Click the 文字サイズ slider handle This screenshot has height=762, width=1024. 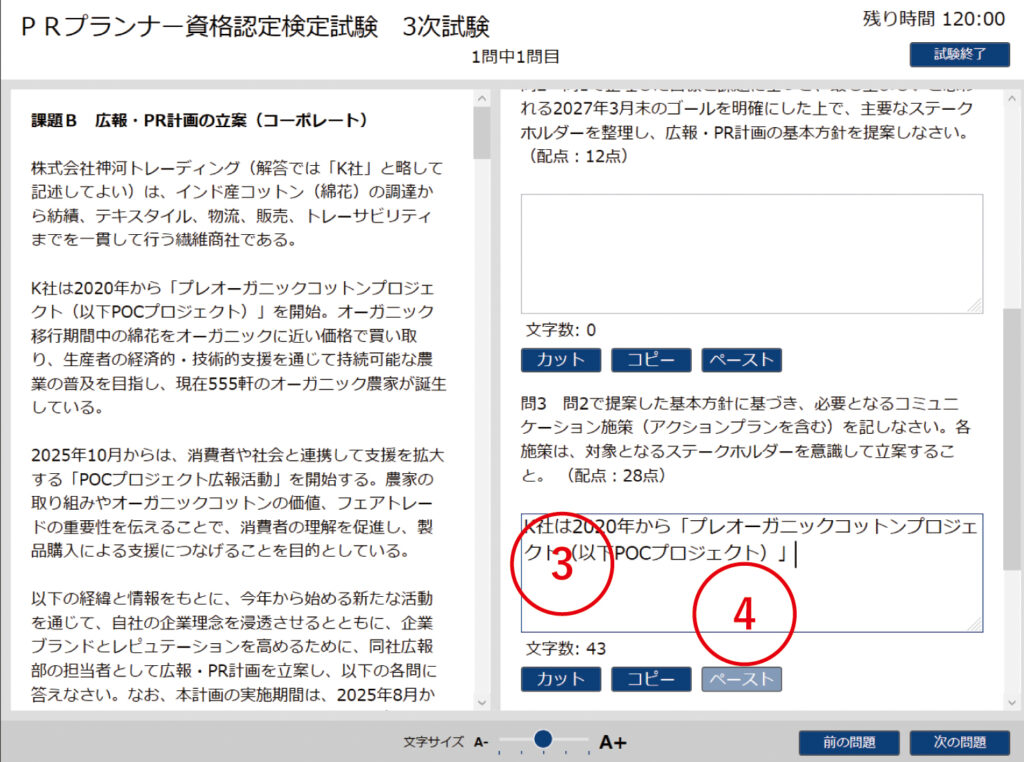543,739
